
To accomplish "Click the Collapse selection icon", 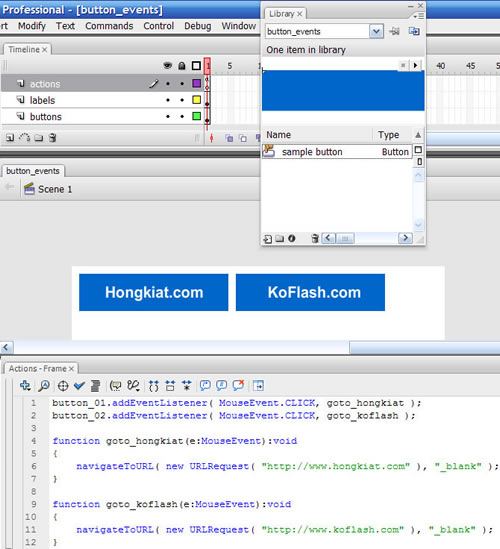I will [x=170, y=386].
